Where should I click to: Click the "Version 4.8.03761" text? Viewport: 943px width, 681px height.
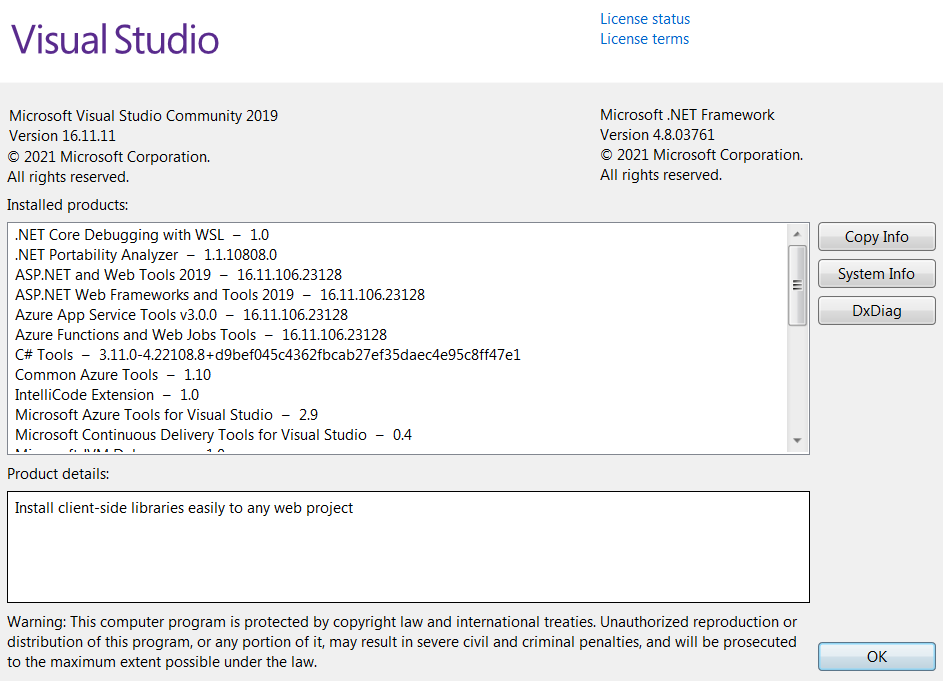tap(657, 135)
